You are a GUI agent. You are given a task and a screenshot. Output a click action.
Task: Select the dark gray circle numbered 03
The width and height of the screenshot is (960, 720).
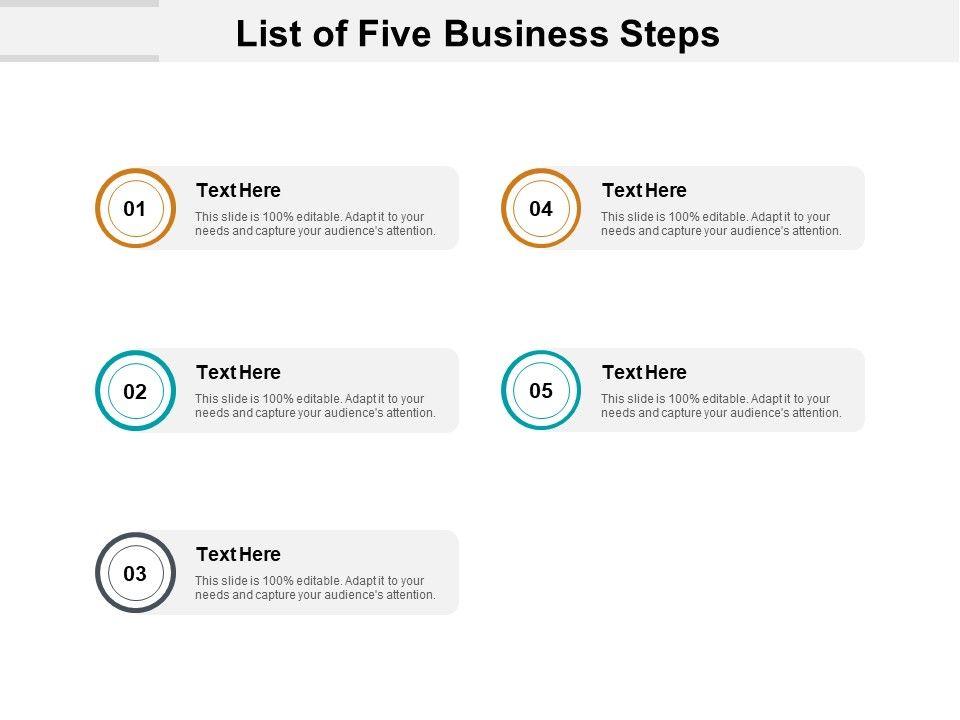coord(135,573)
